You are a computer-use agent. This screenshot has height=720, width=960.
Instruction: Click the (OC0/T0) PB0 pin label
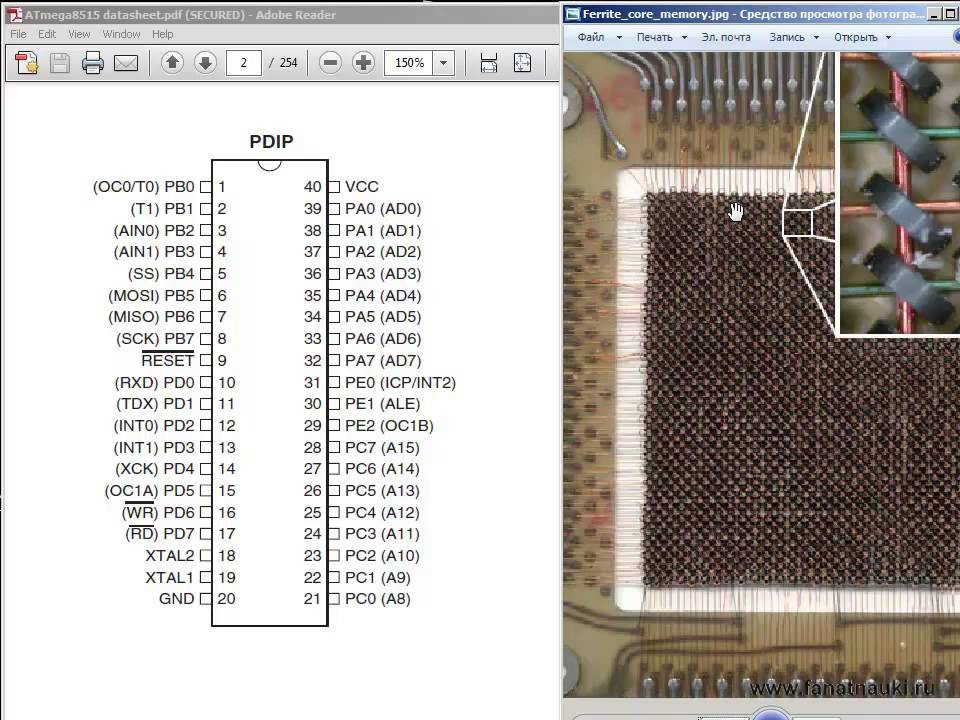[x=143, y=187]
